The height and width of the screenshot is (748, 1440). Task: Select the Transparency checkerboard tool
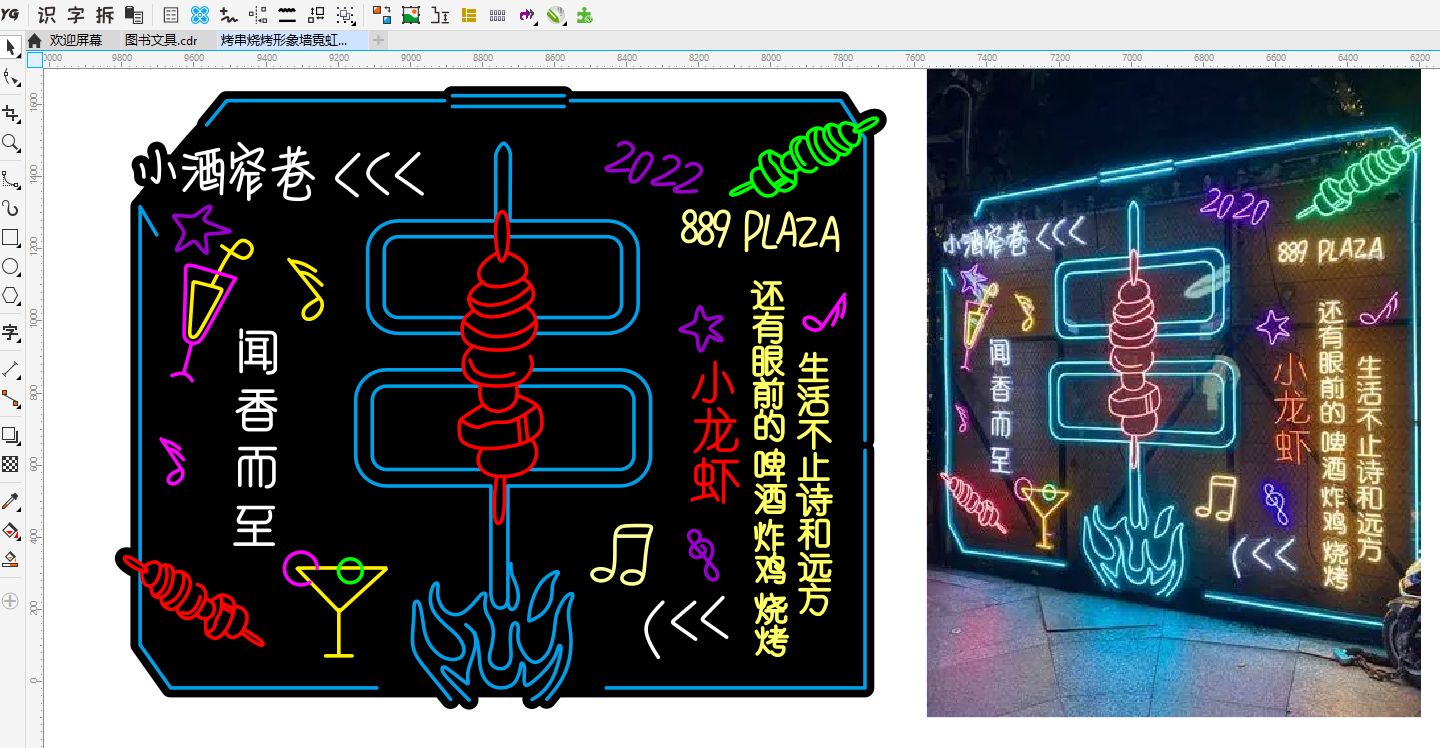[11, 463]
